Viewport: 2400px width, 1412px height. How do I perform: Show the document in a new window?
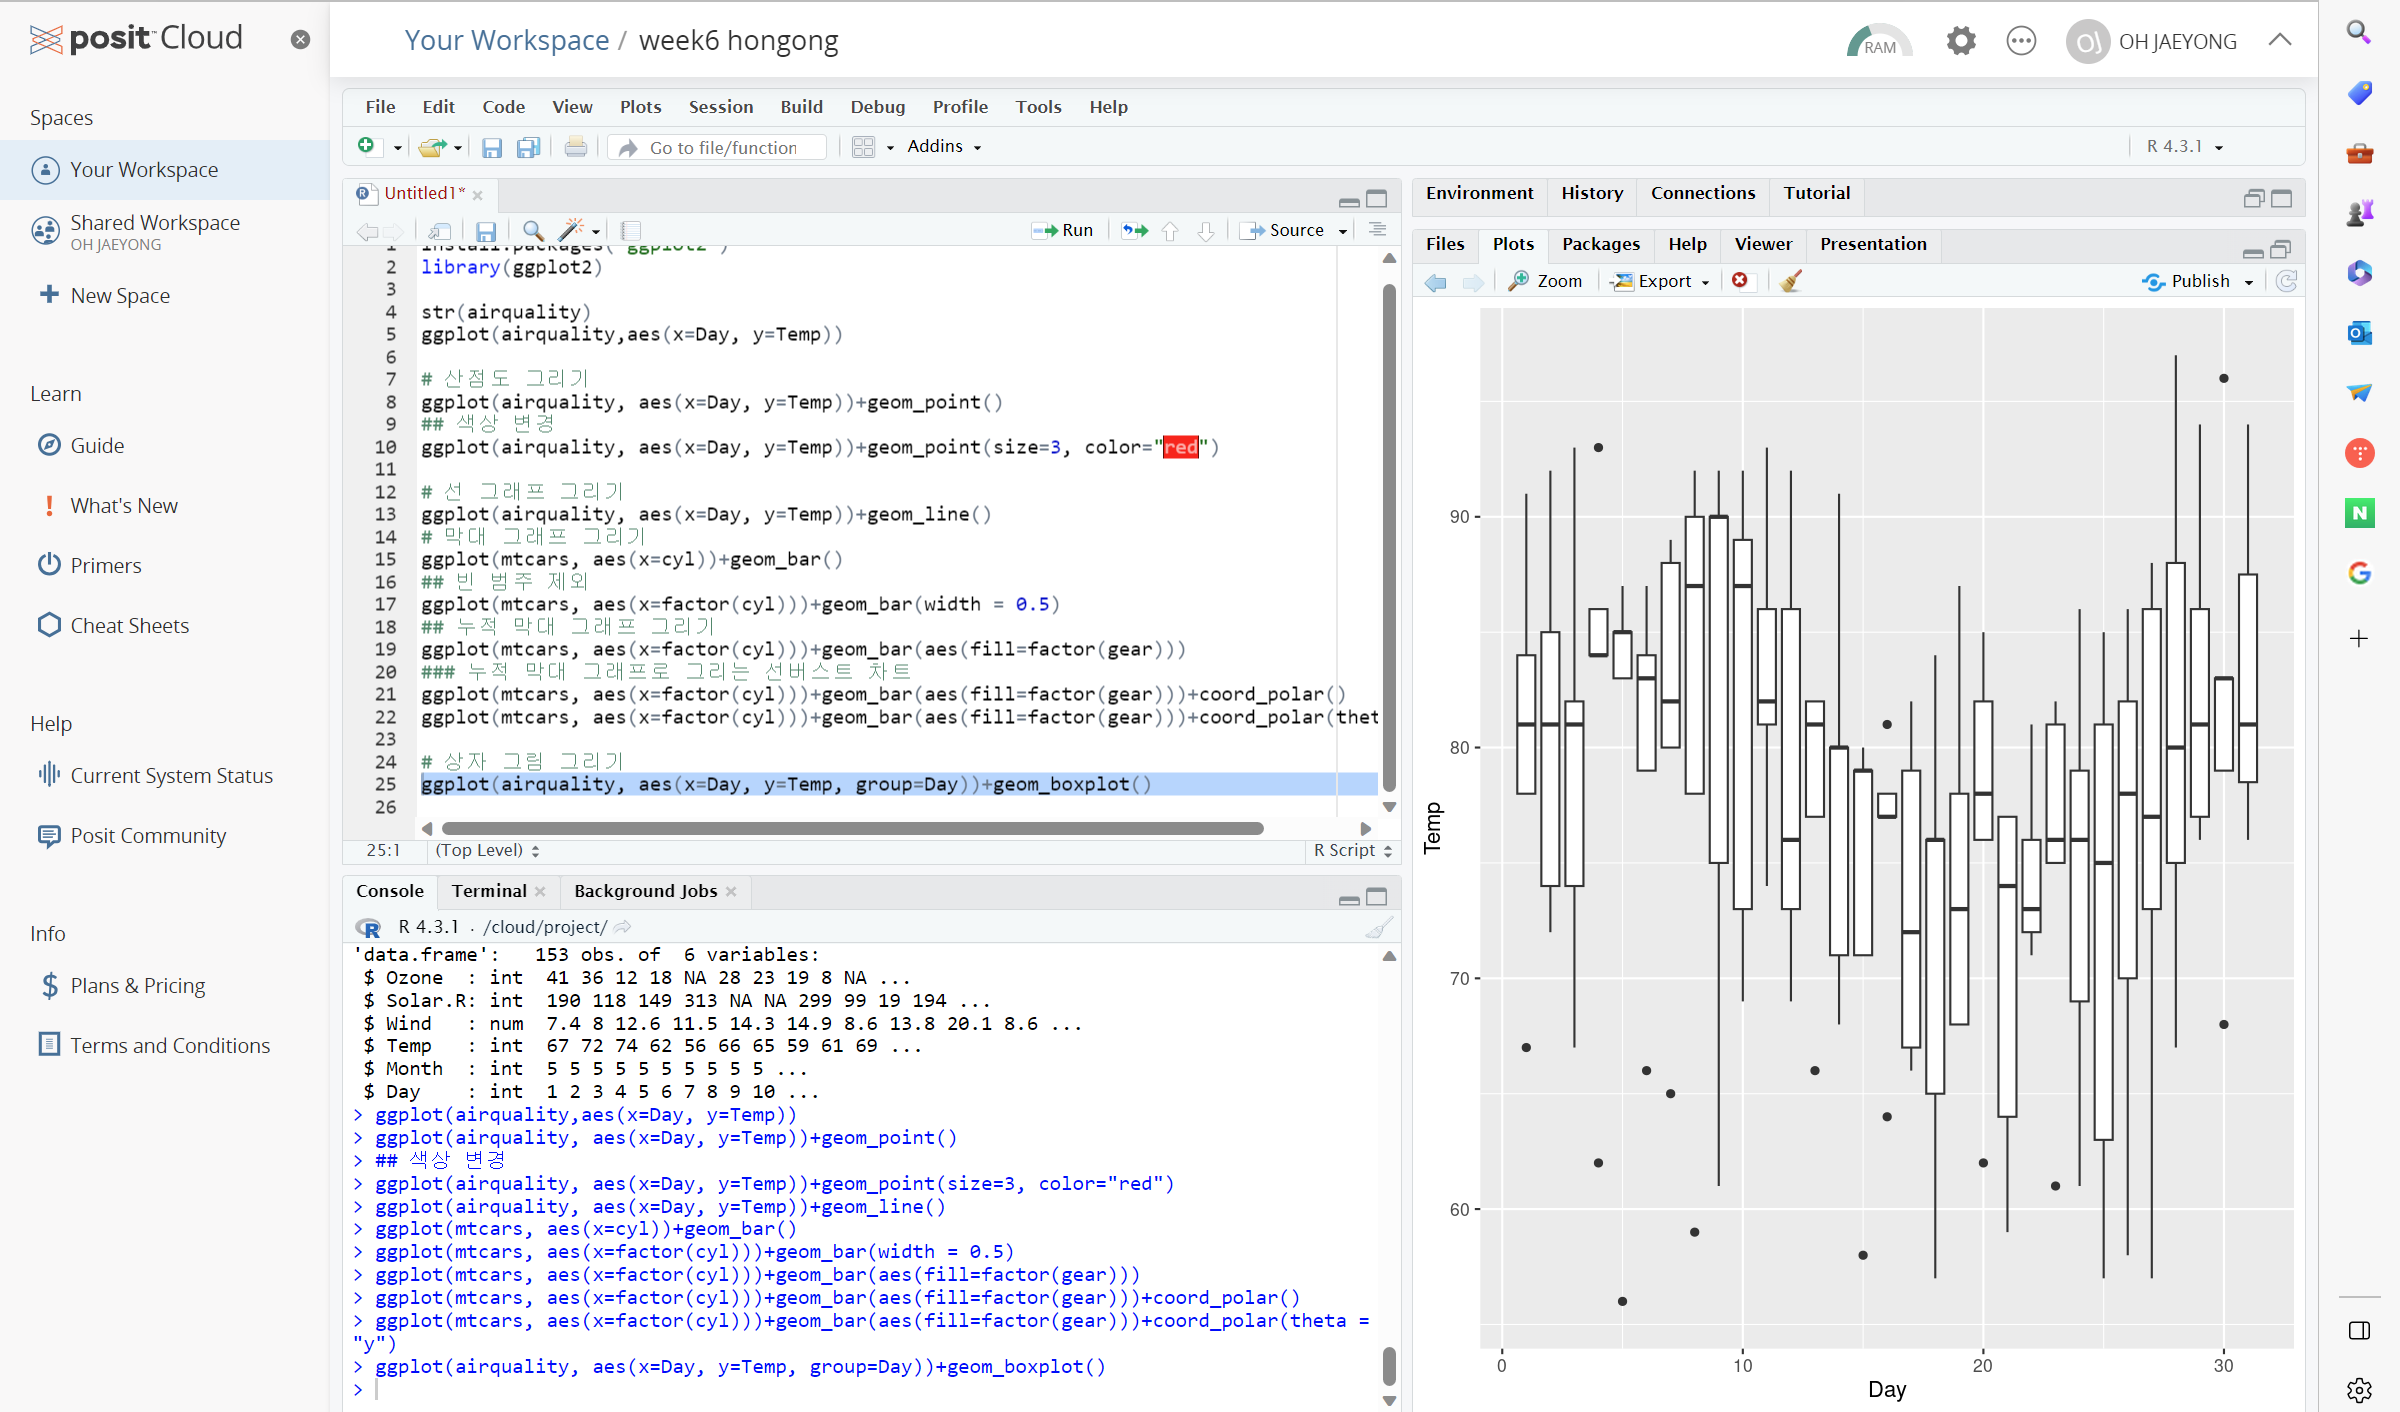(439, 231)
